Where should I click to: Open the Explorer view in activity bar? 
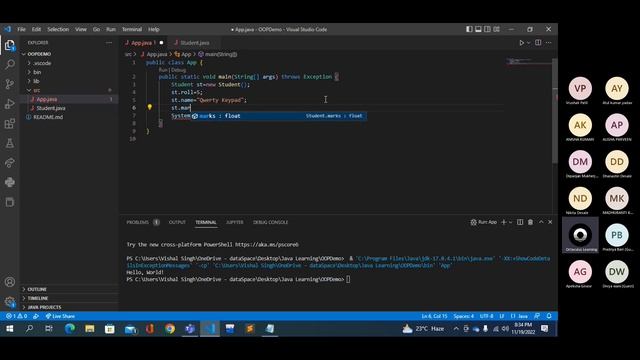[x=10, y=45]
